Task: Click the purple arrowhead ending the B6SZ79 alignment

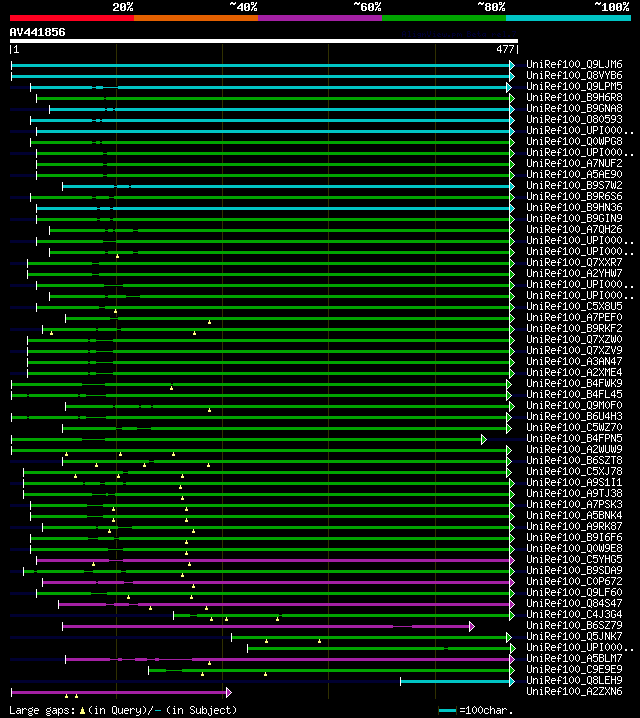Action: click(472, 626)
